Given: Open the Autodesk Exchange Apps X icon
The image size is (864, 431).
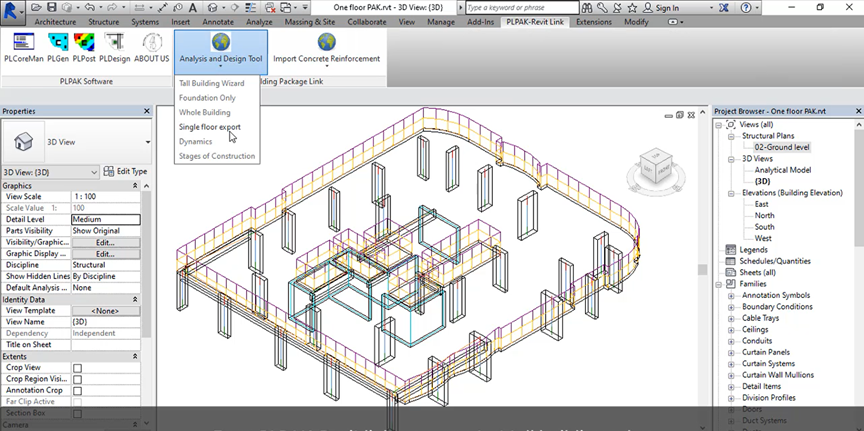Looking at the screenshot, I should 723,8.
